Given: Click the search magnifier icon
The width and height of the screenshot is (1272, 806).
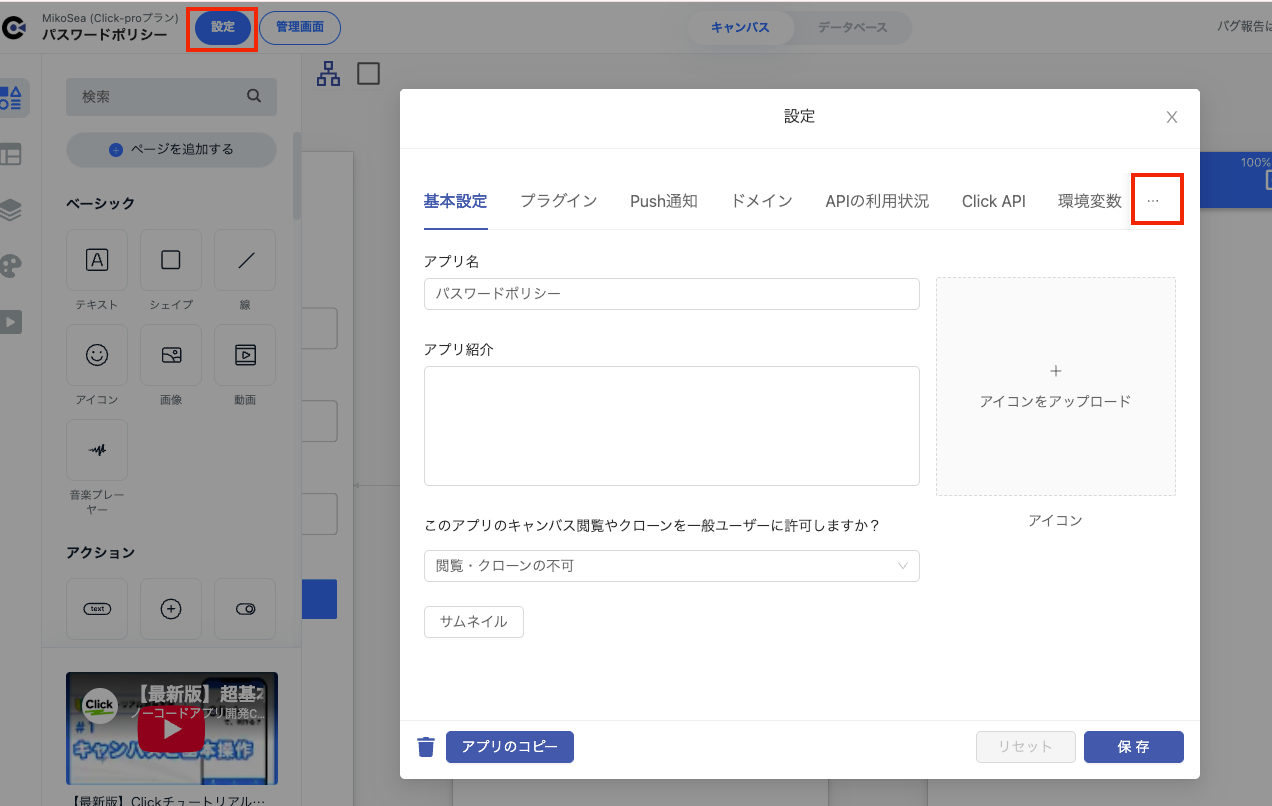Looking at the screenshot, I should [254, 97].
